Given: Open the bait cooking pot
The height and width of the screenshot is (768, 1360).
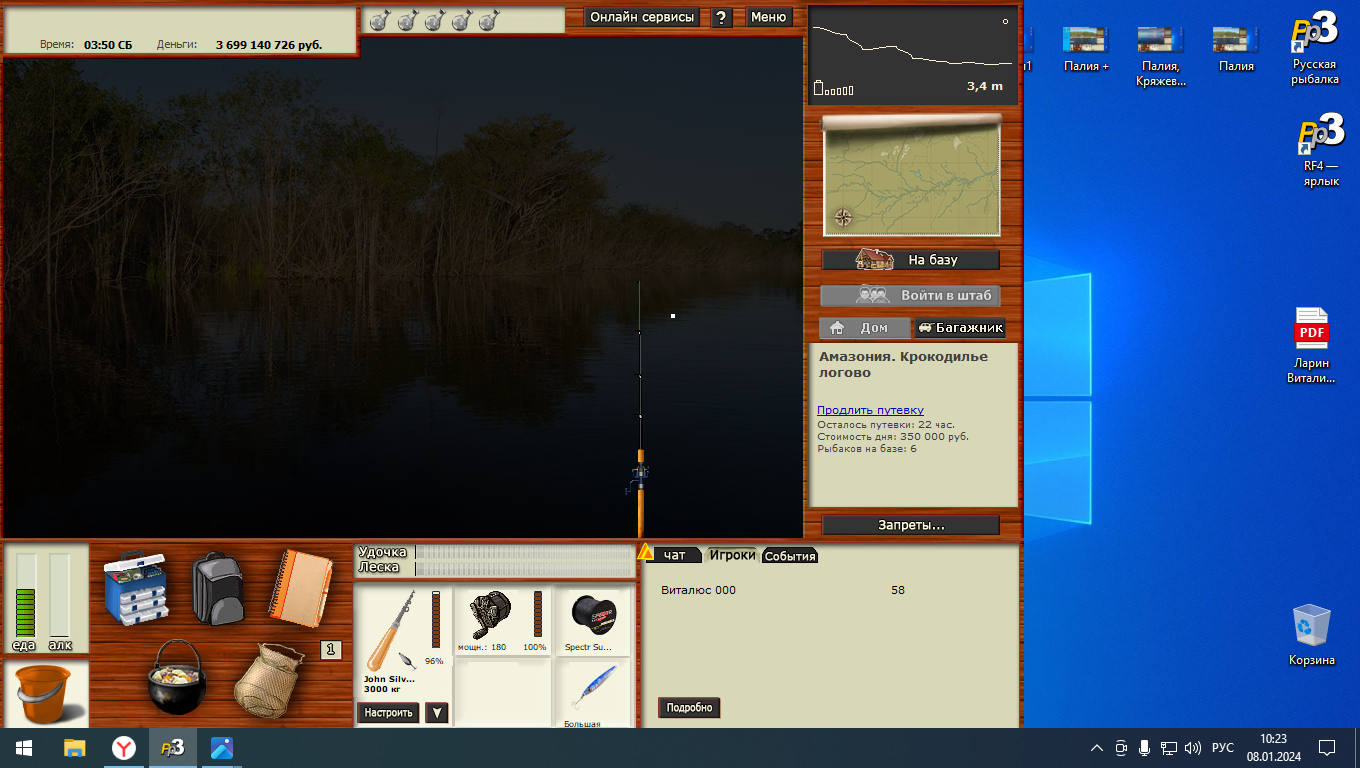Looking at the screenshot, I should (x=177, y=678).
